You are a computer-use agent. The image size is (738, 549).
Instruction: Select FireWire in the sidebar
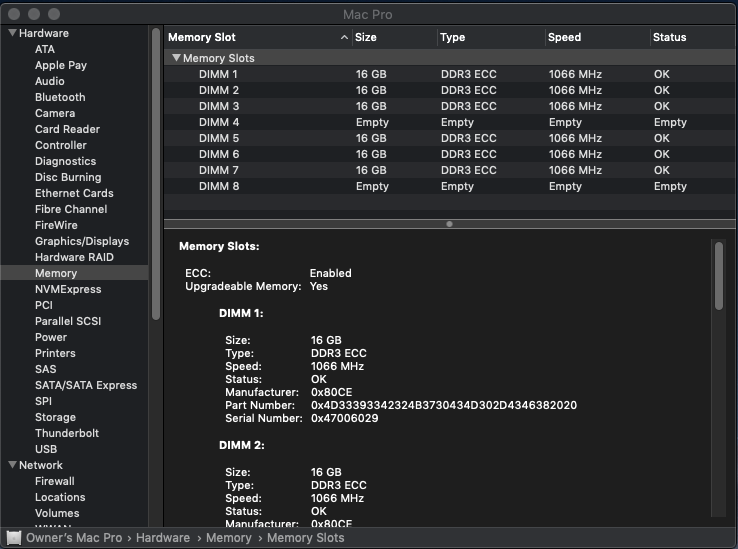point(56,225)
